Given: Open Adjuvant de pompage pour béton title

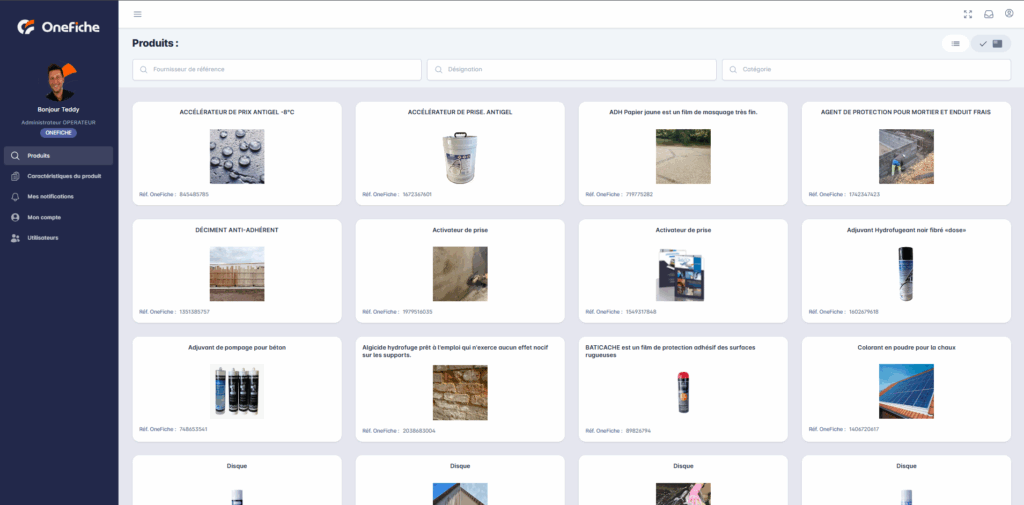Looking at the screenshot, I should pyautogui.click(x=237, y=348).
